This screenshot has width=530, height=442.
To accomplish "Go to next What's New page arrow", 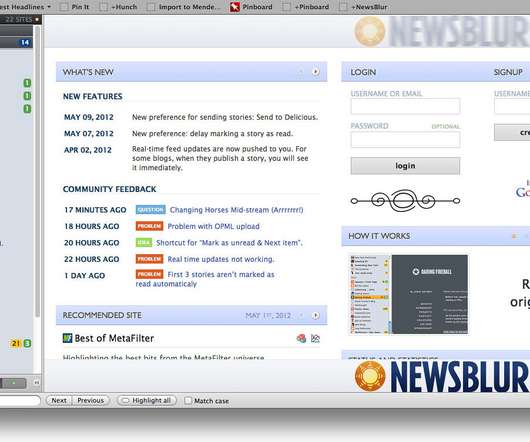I will pos(316,72).
